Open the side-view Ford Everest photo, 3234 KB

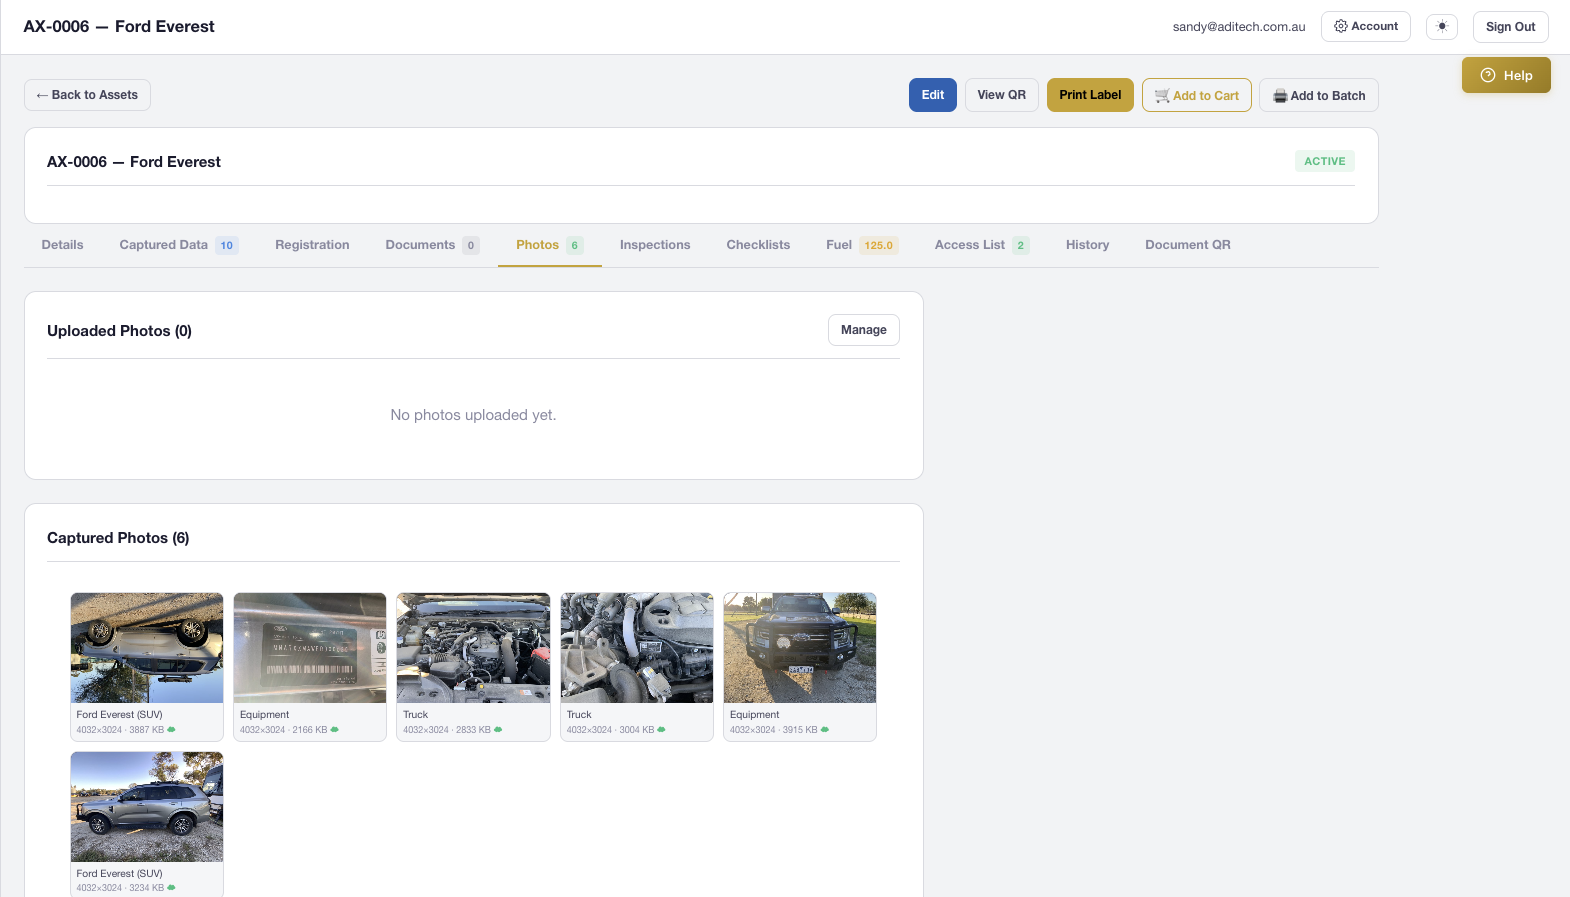(147, 807)
